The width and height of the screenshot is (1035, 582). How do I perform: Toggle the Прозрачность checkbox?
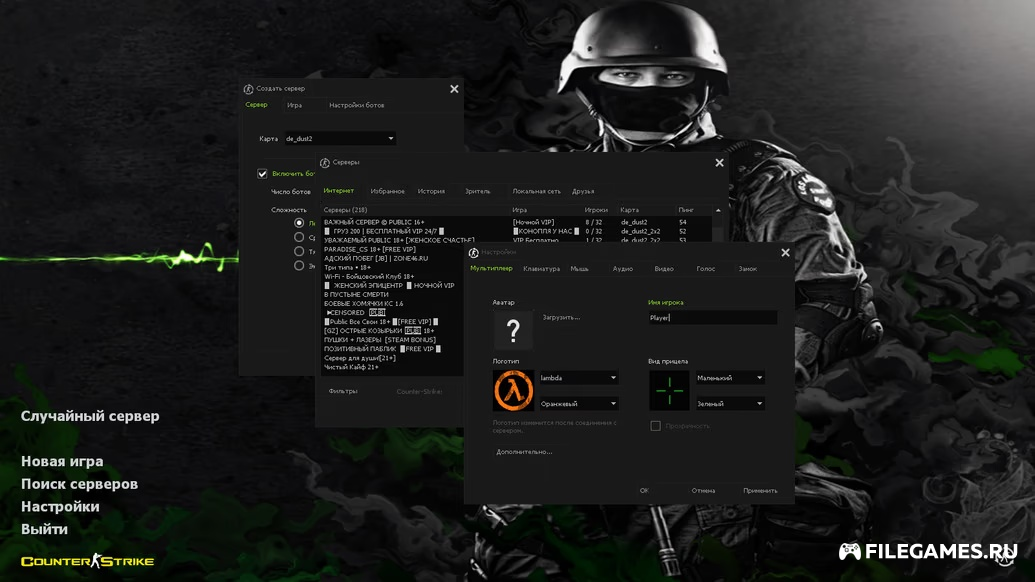tap(655, 426)
